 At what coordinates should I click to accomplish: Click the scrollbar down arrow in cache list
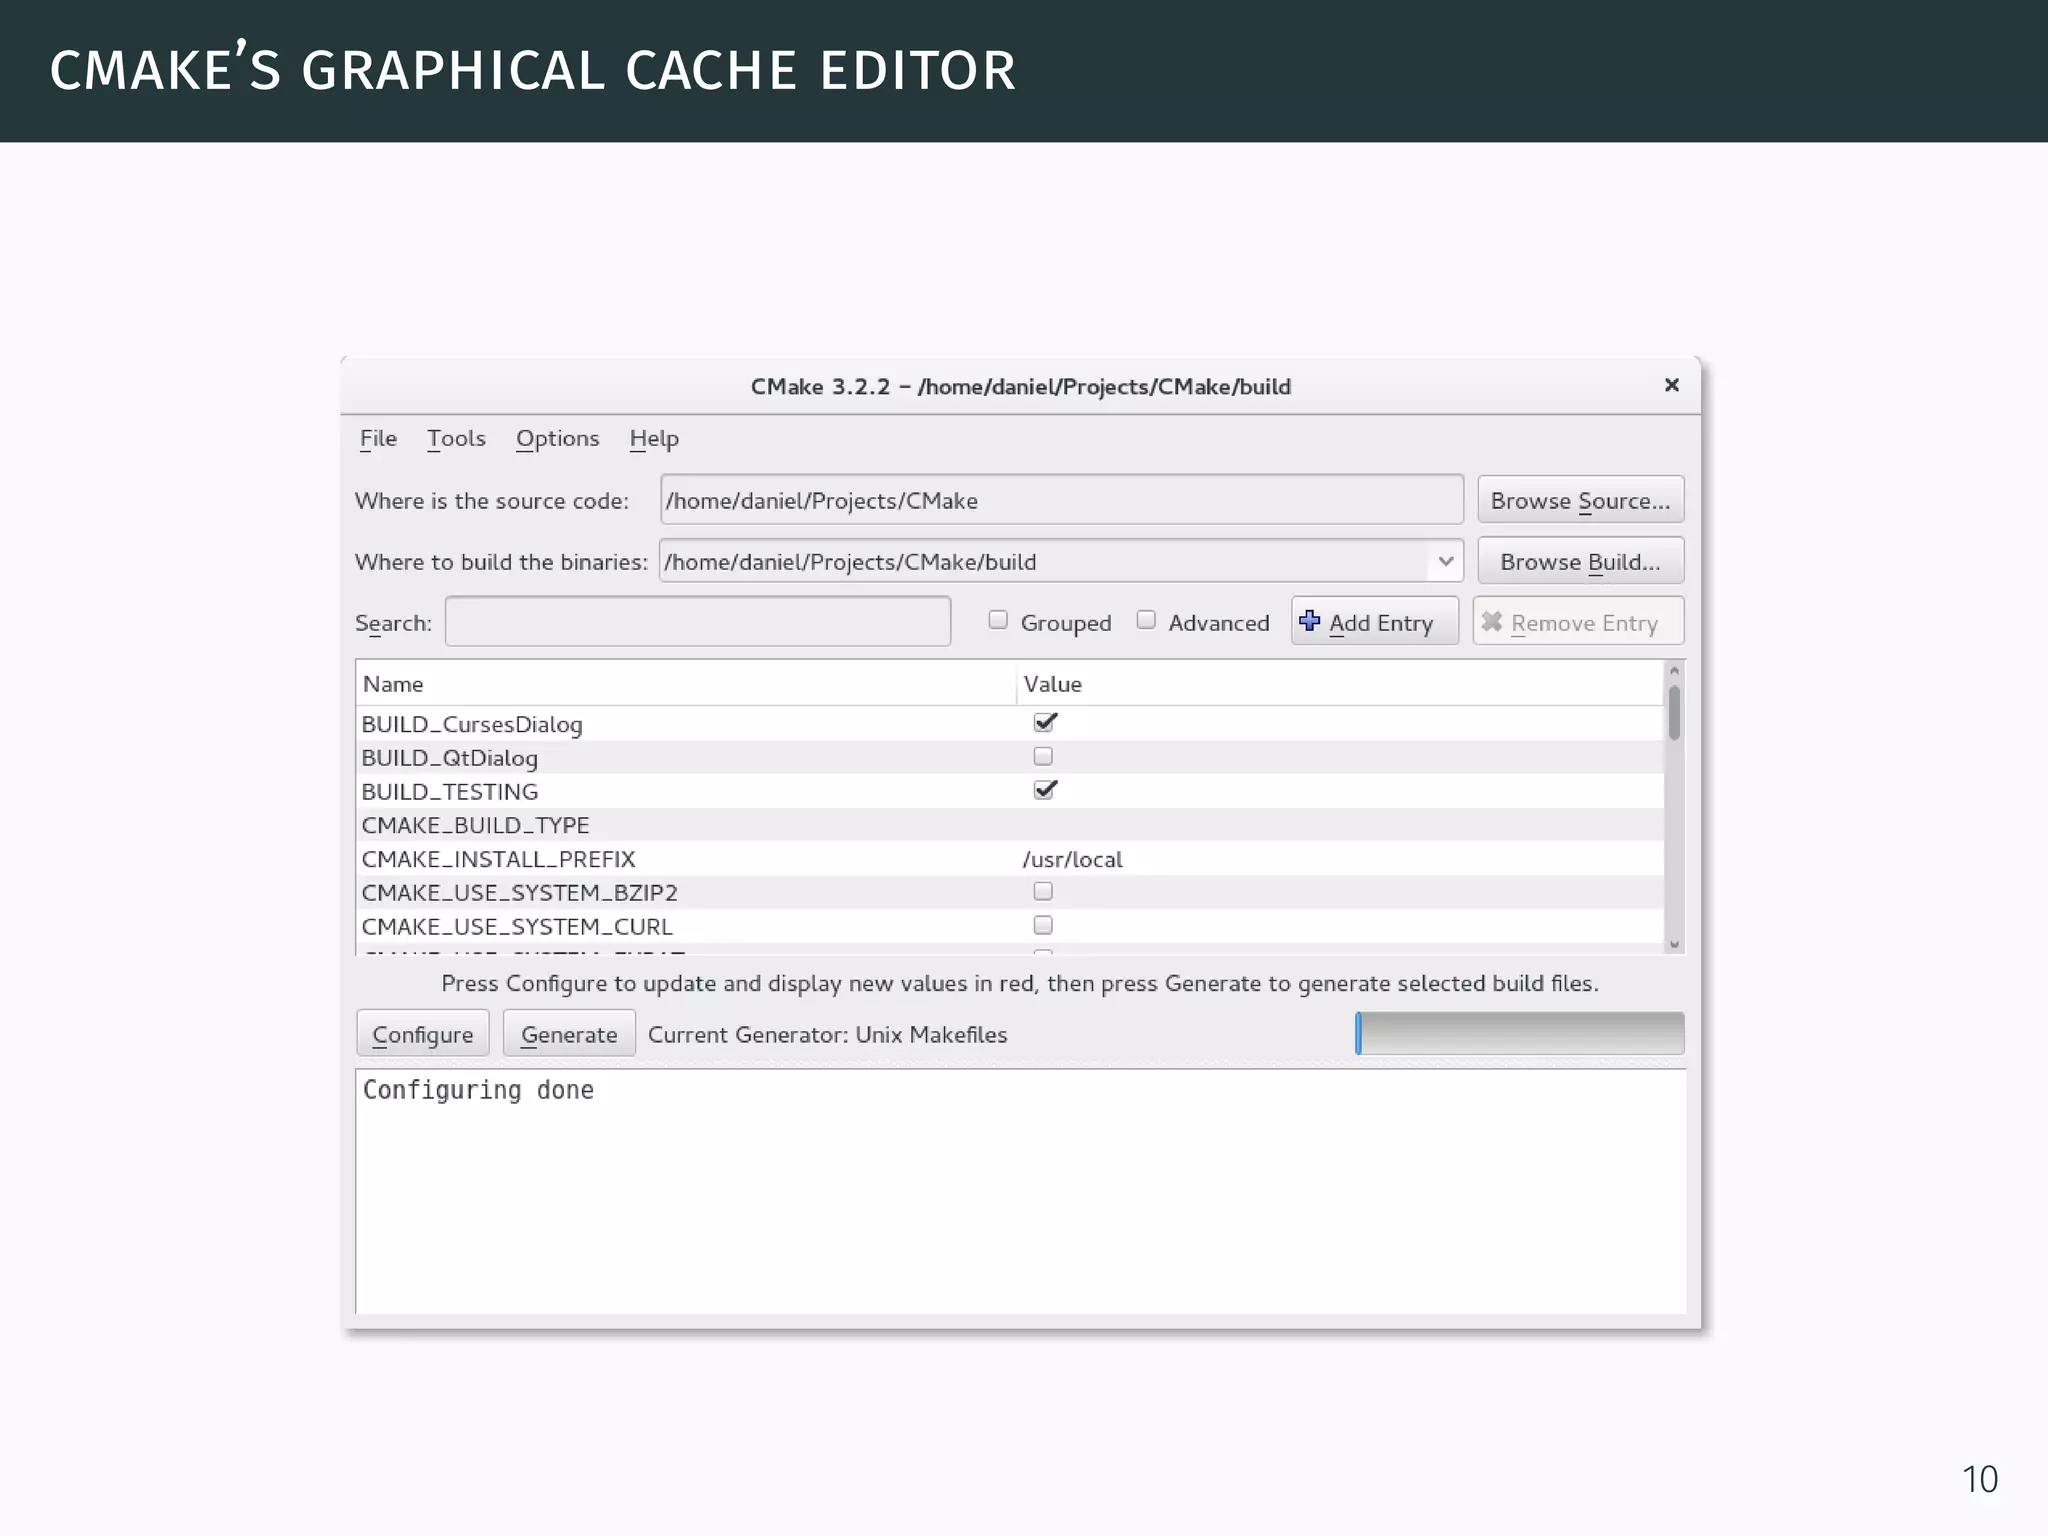(x=1674, y=944)
